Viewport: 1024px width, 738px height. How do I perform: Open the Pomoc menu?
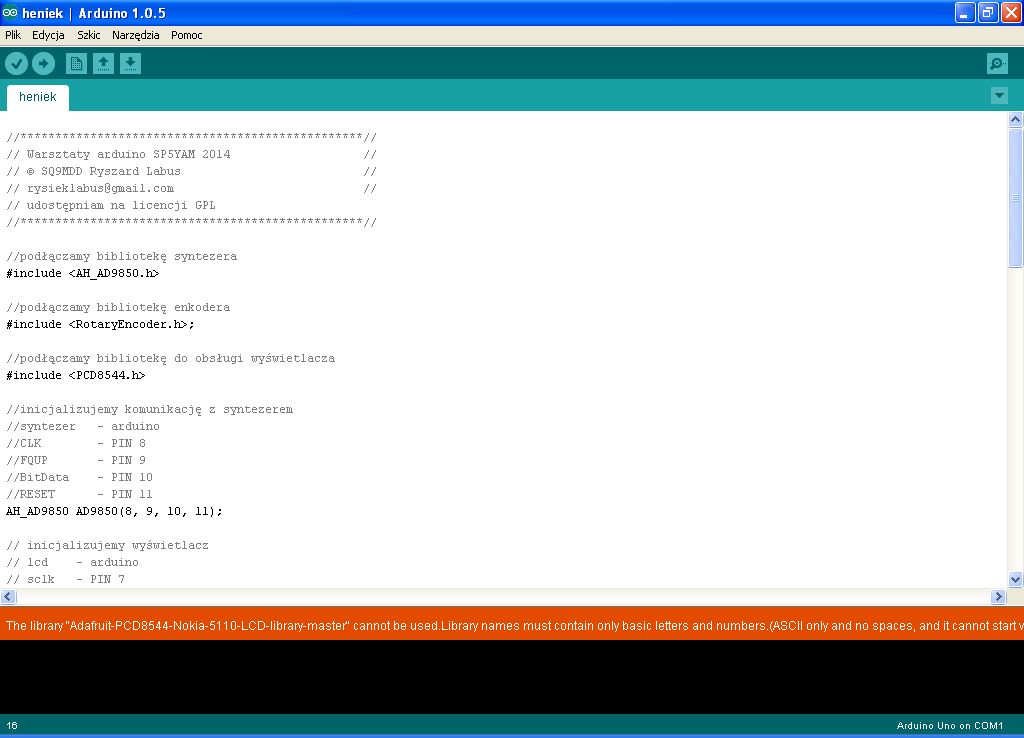pos(187,35)
